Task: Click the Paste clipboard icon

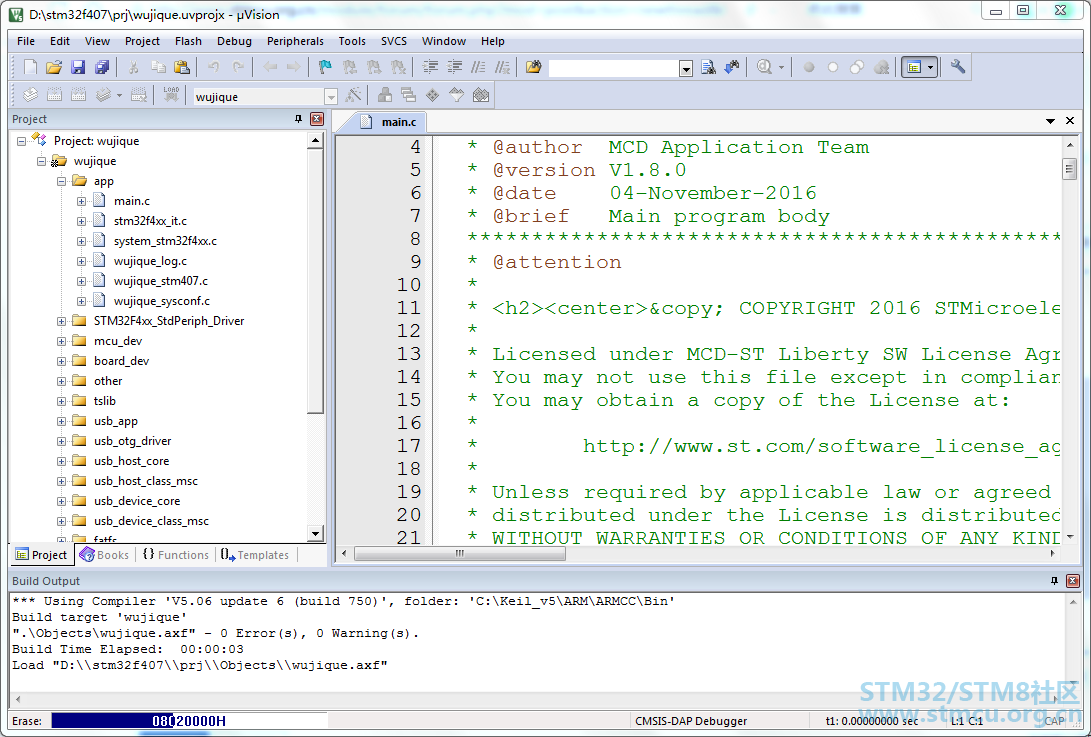Action: tap(182, 68)
